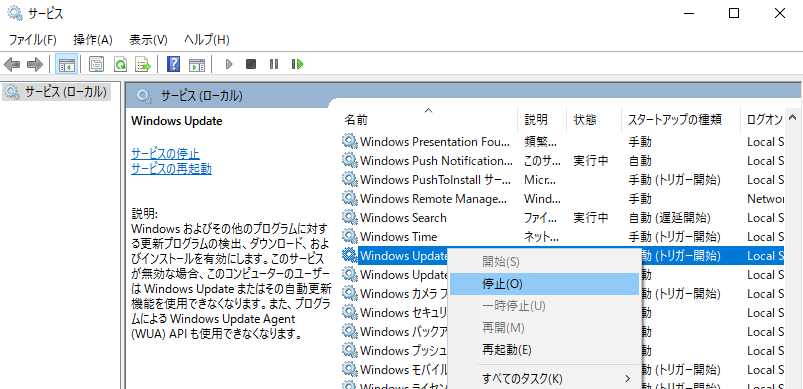Click the greyed 再開(M) context menu entry
Viewport: 803px width, 389px height.
coord(544,328)
